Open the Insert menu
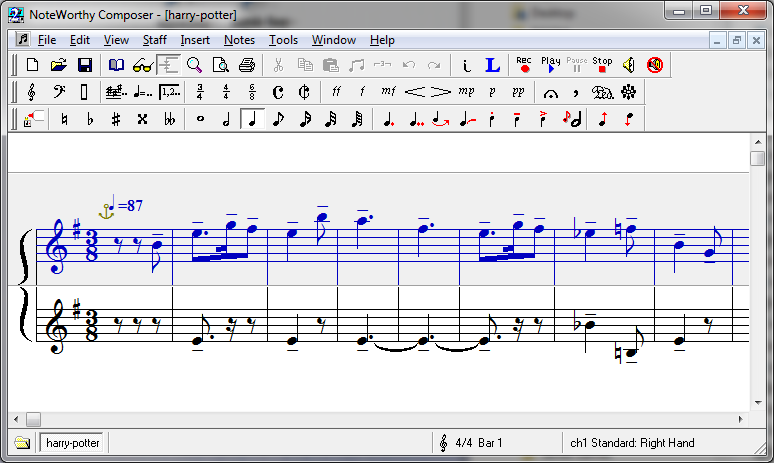The width and height of the screenshot is (774, 463). (x=195, y=40)
